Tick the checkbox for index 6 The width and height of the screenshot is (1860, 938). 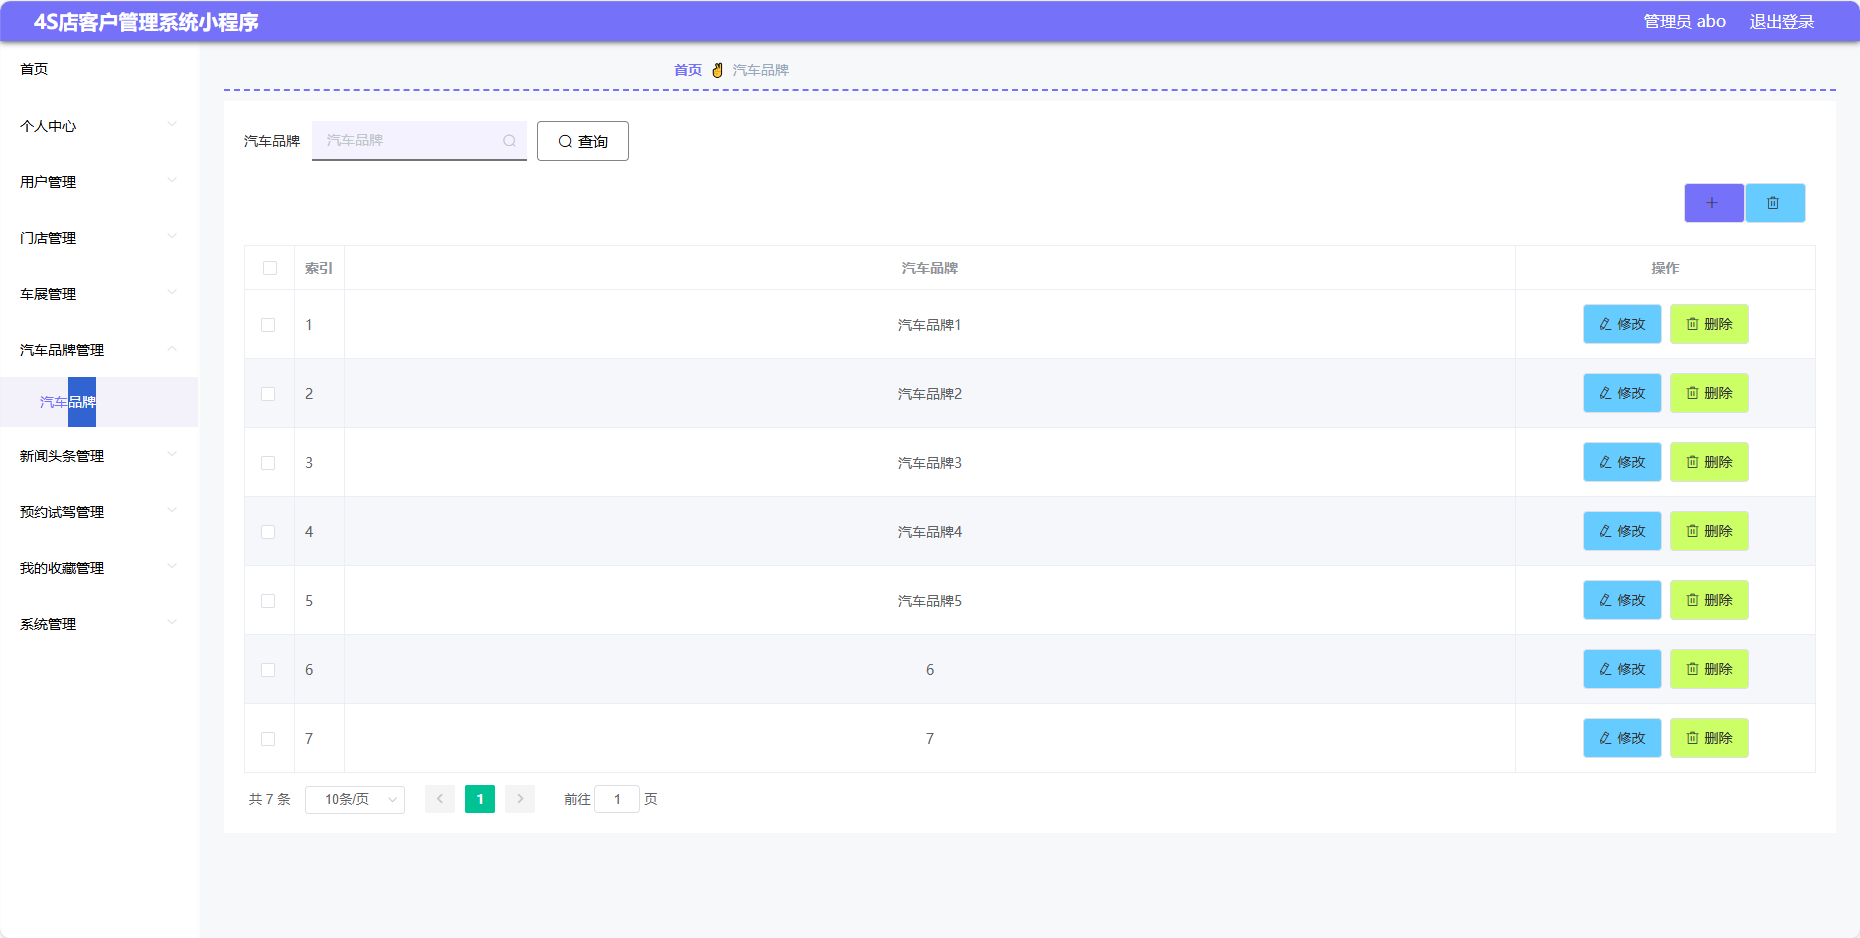(268, 670)
